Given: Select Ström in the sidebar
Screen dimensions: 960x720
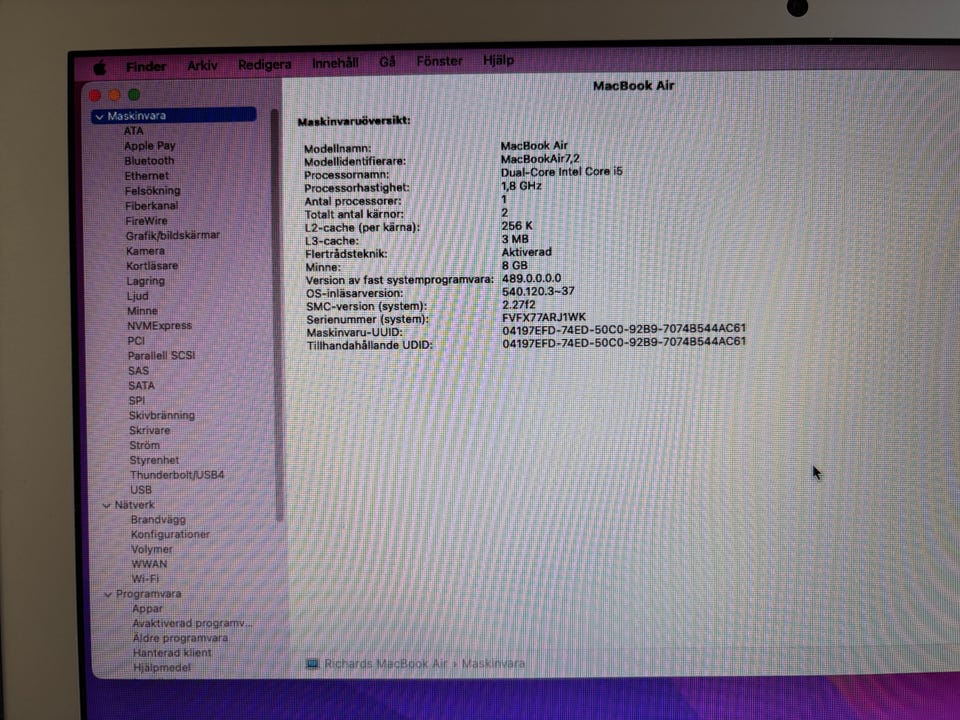Looking at the screenshot, I should click(x=144, y=445).
